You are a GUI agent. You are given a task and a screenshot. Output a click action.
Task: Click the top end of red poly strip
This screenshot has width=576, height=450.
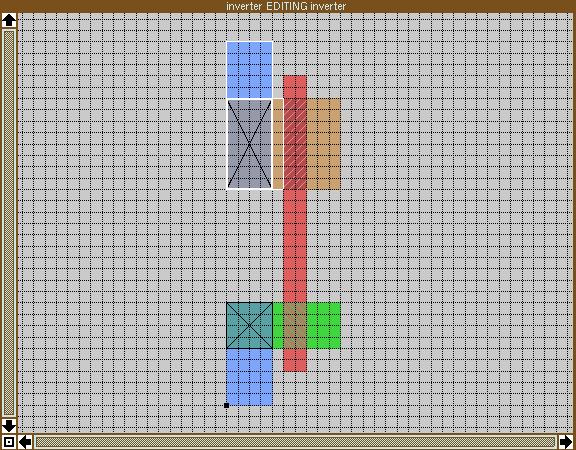295,87
